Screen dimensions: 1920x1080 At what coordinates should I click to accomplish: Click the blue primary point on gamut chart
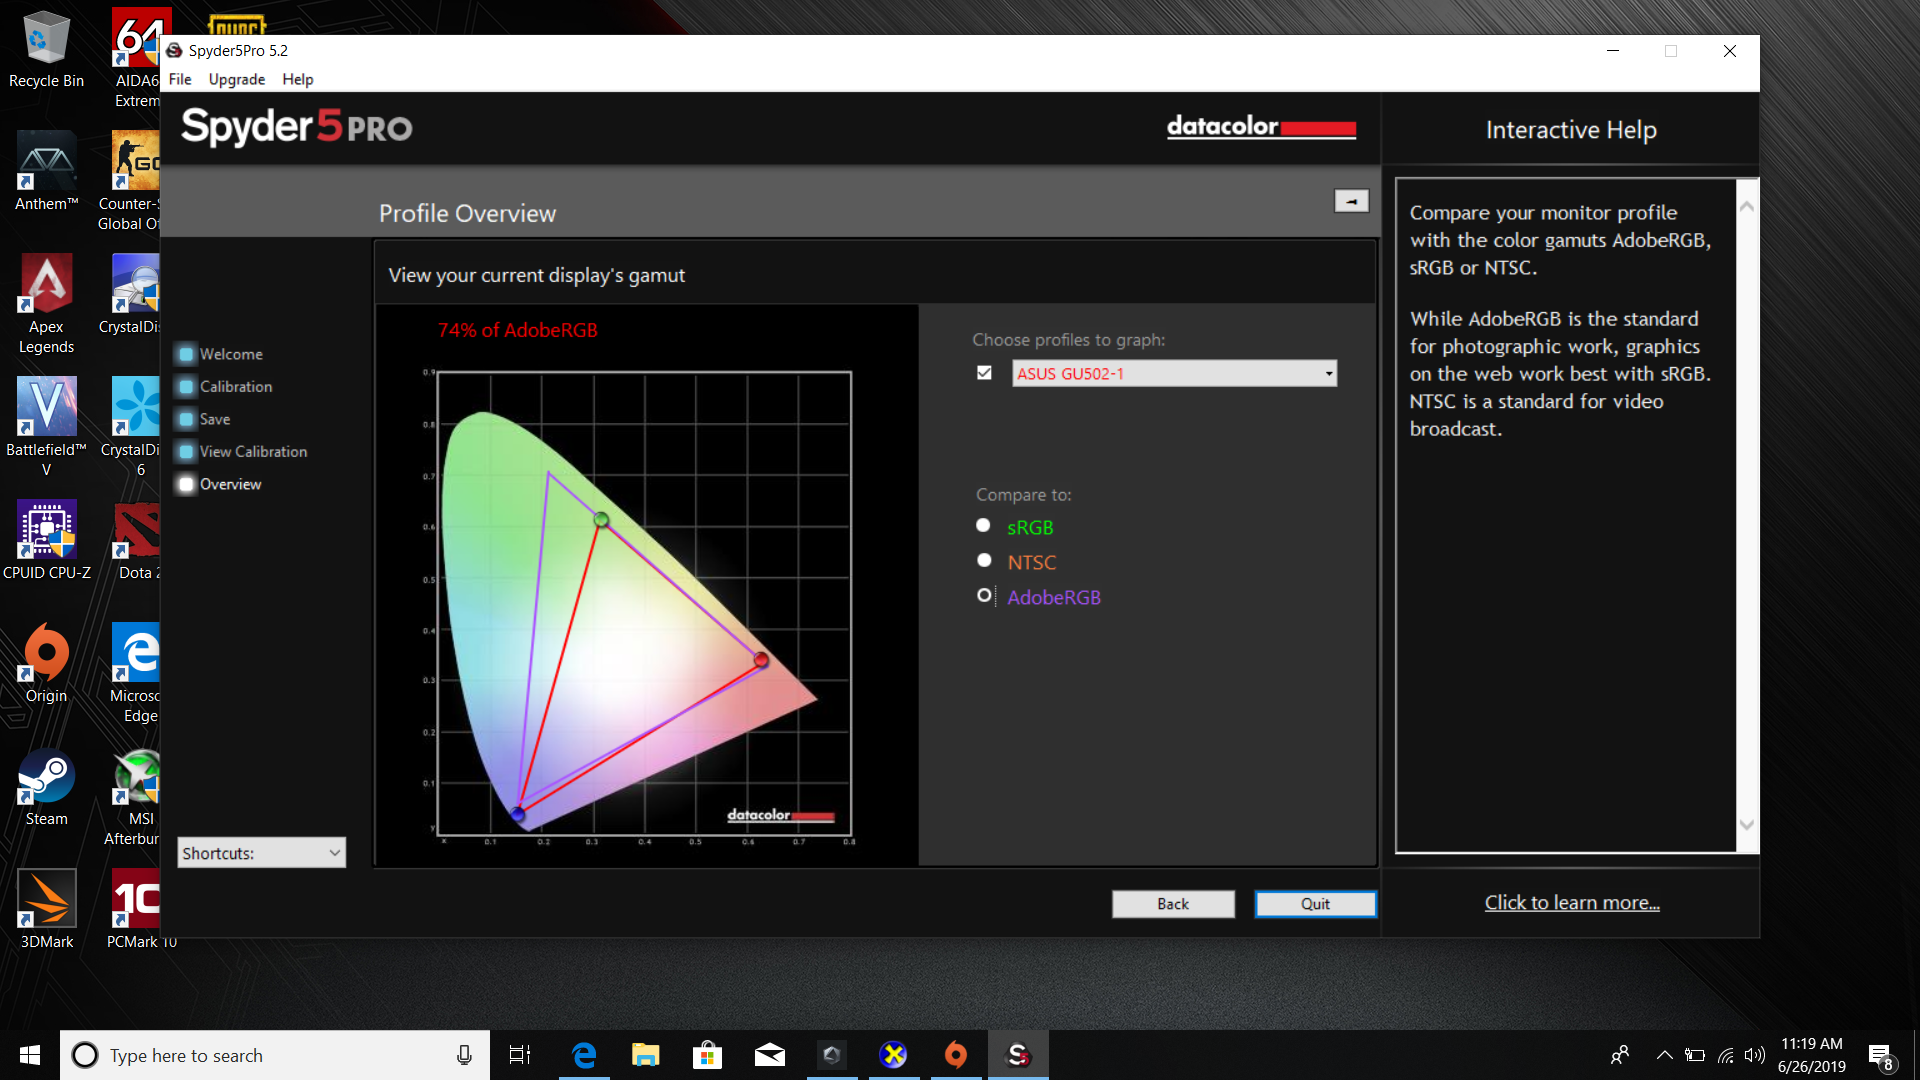(518, 813)
